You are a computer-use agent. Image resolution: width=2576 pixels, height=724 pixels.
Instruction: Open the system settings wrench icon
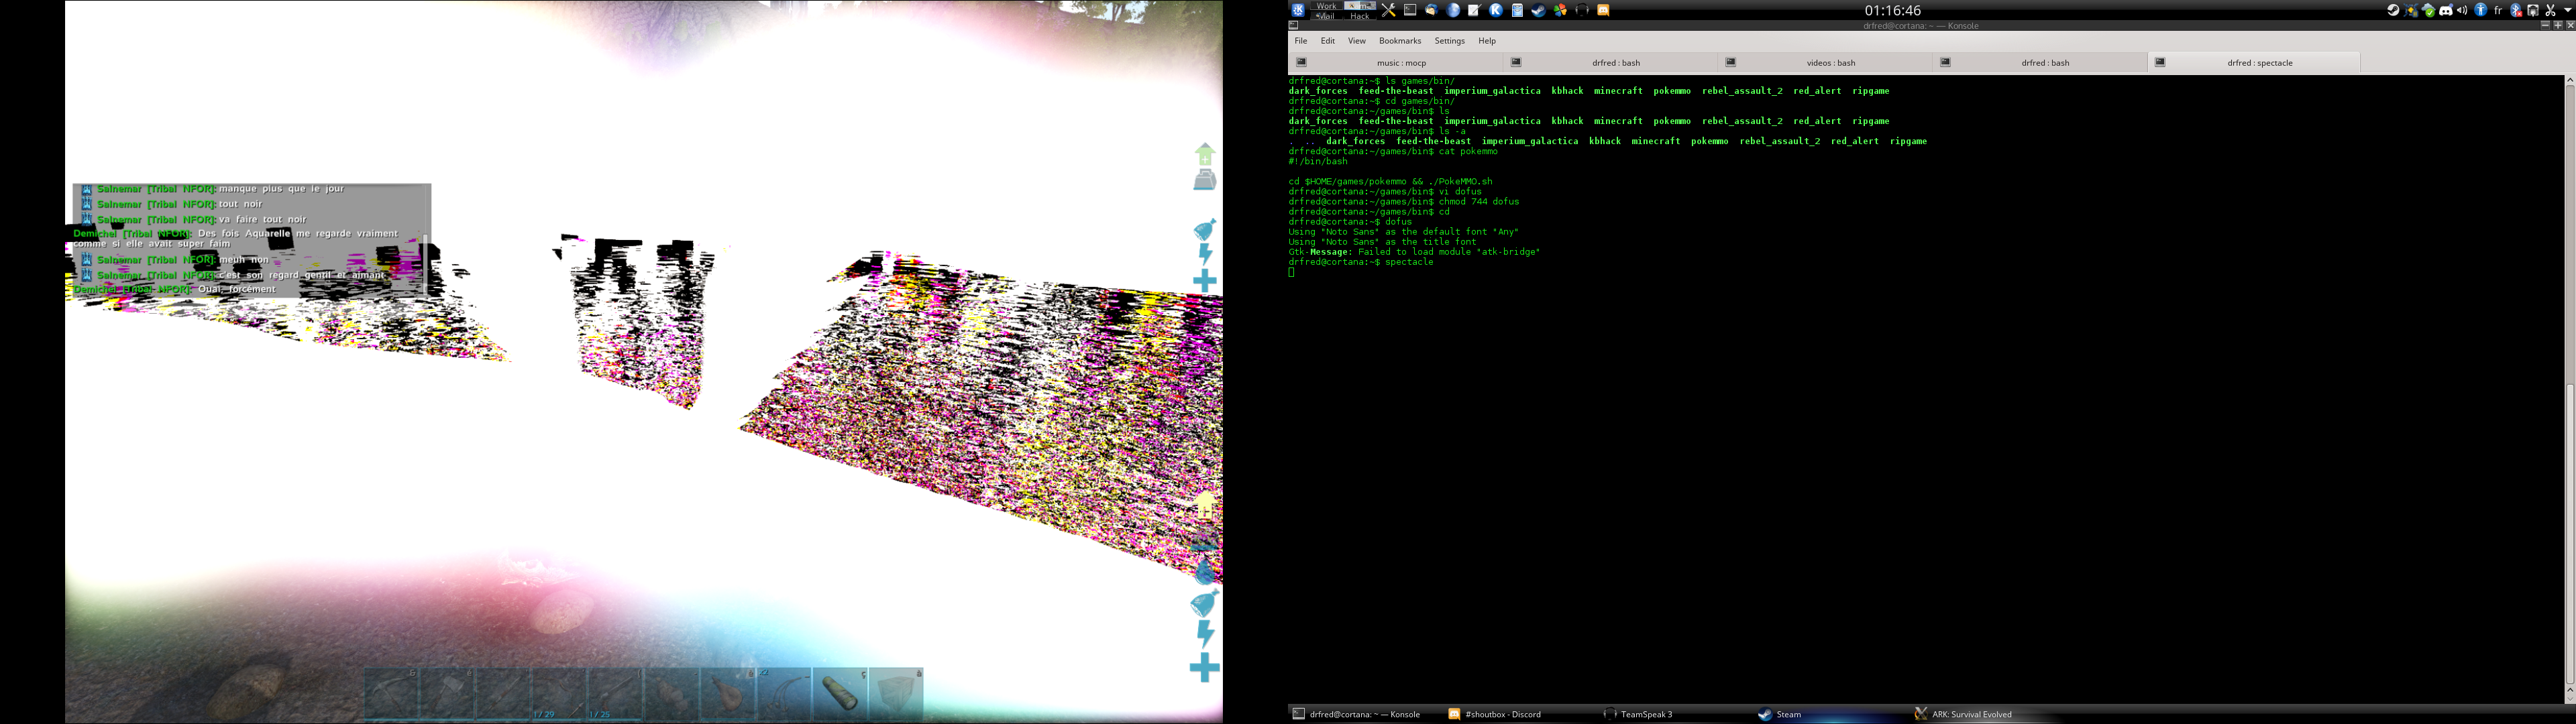pyautogui.click(x=1388, y=10)
